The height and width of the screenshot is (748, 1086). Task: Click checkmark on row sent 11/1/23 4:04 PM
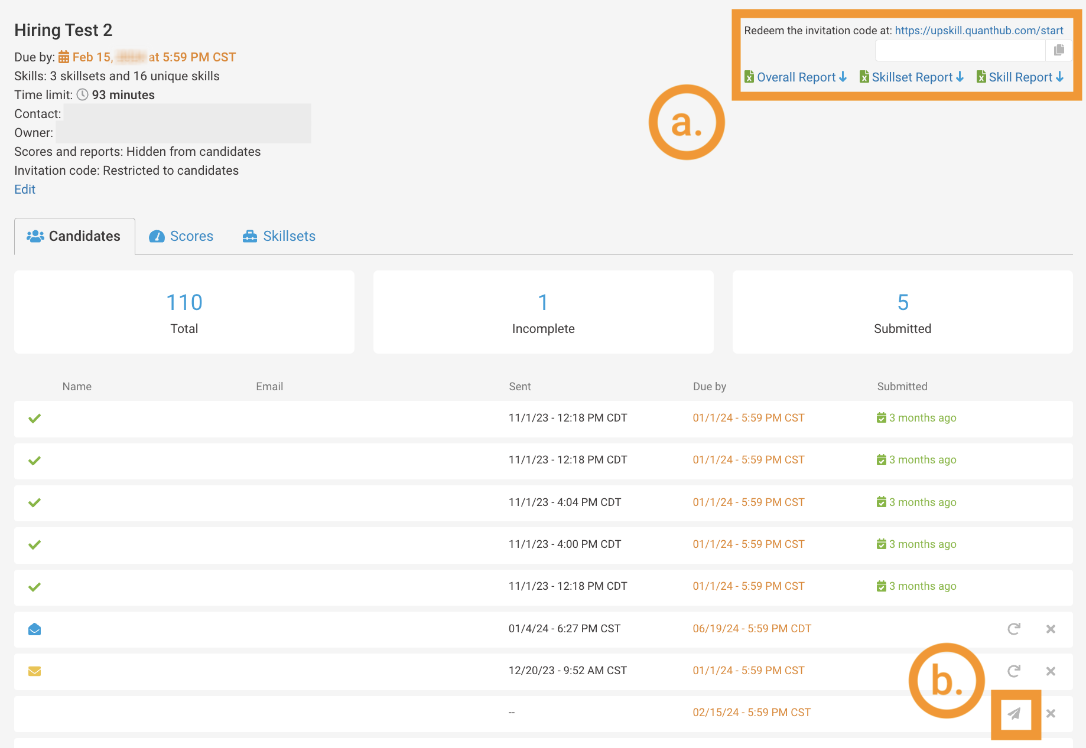click(x=35, y=503)
